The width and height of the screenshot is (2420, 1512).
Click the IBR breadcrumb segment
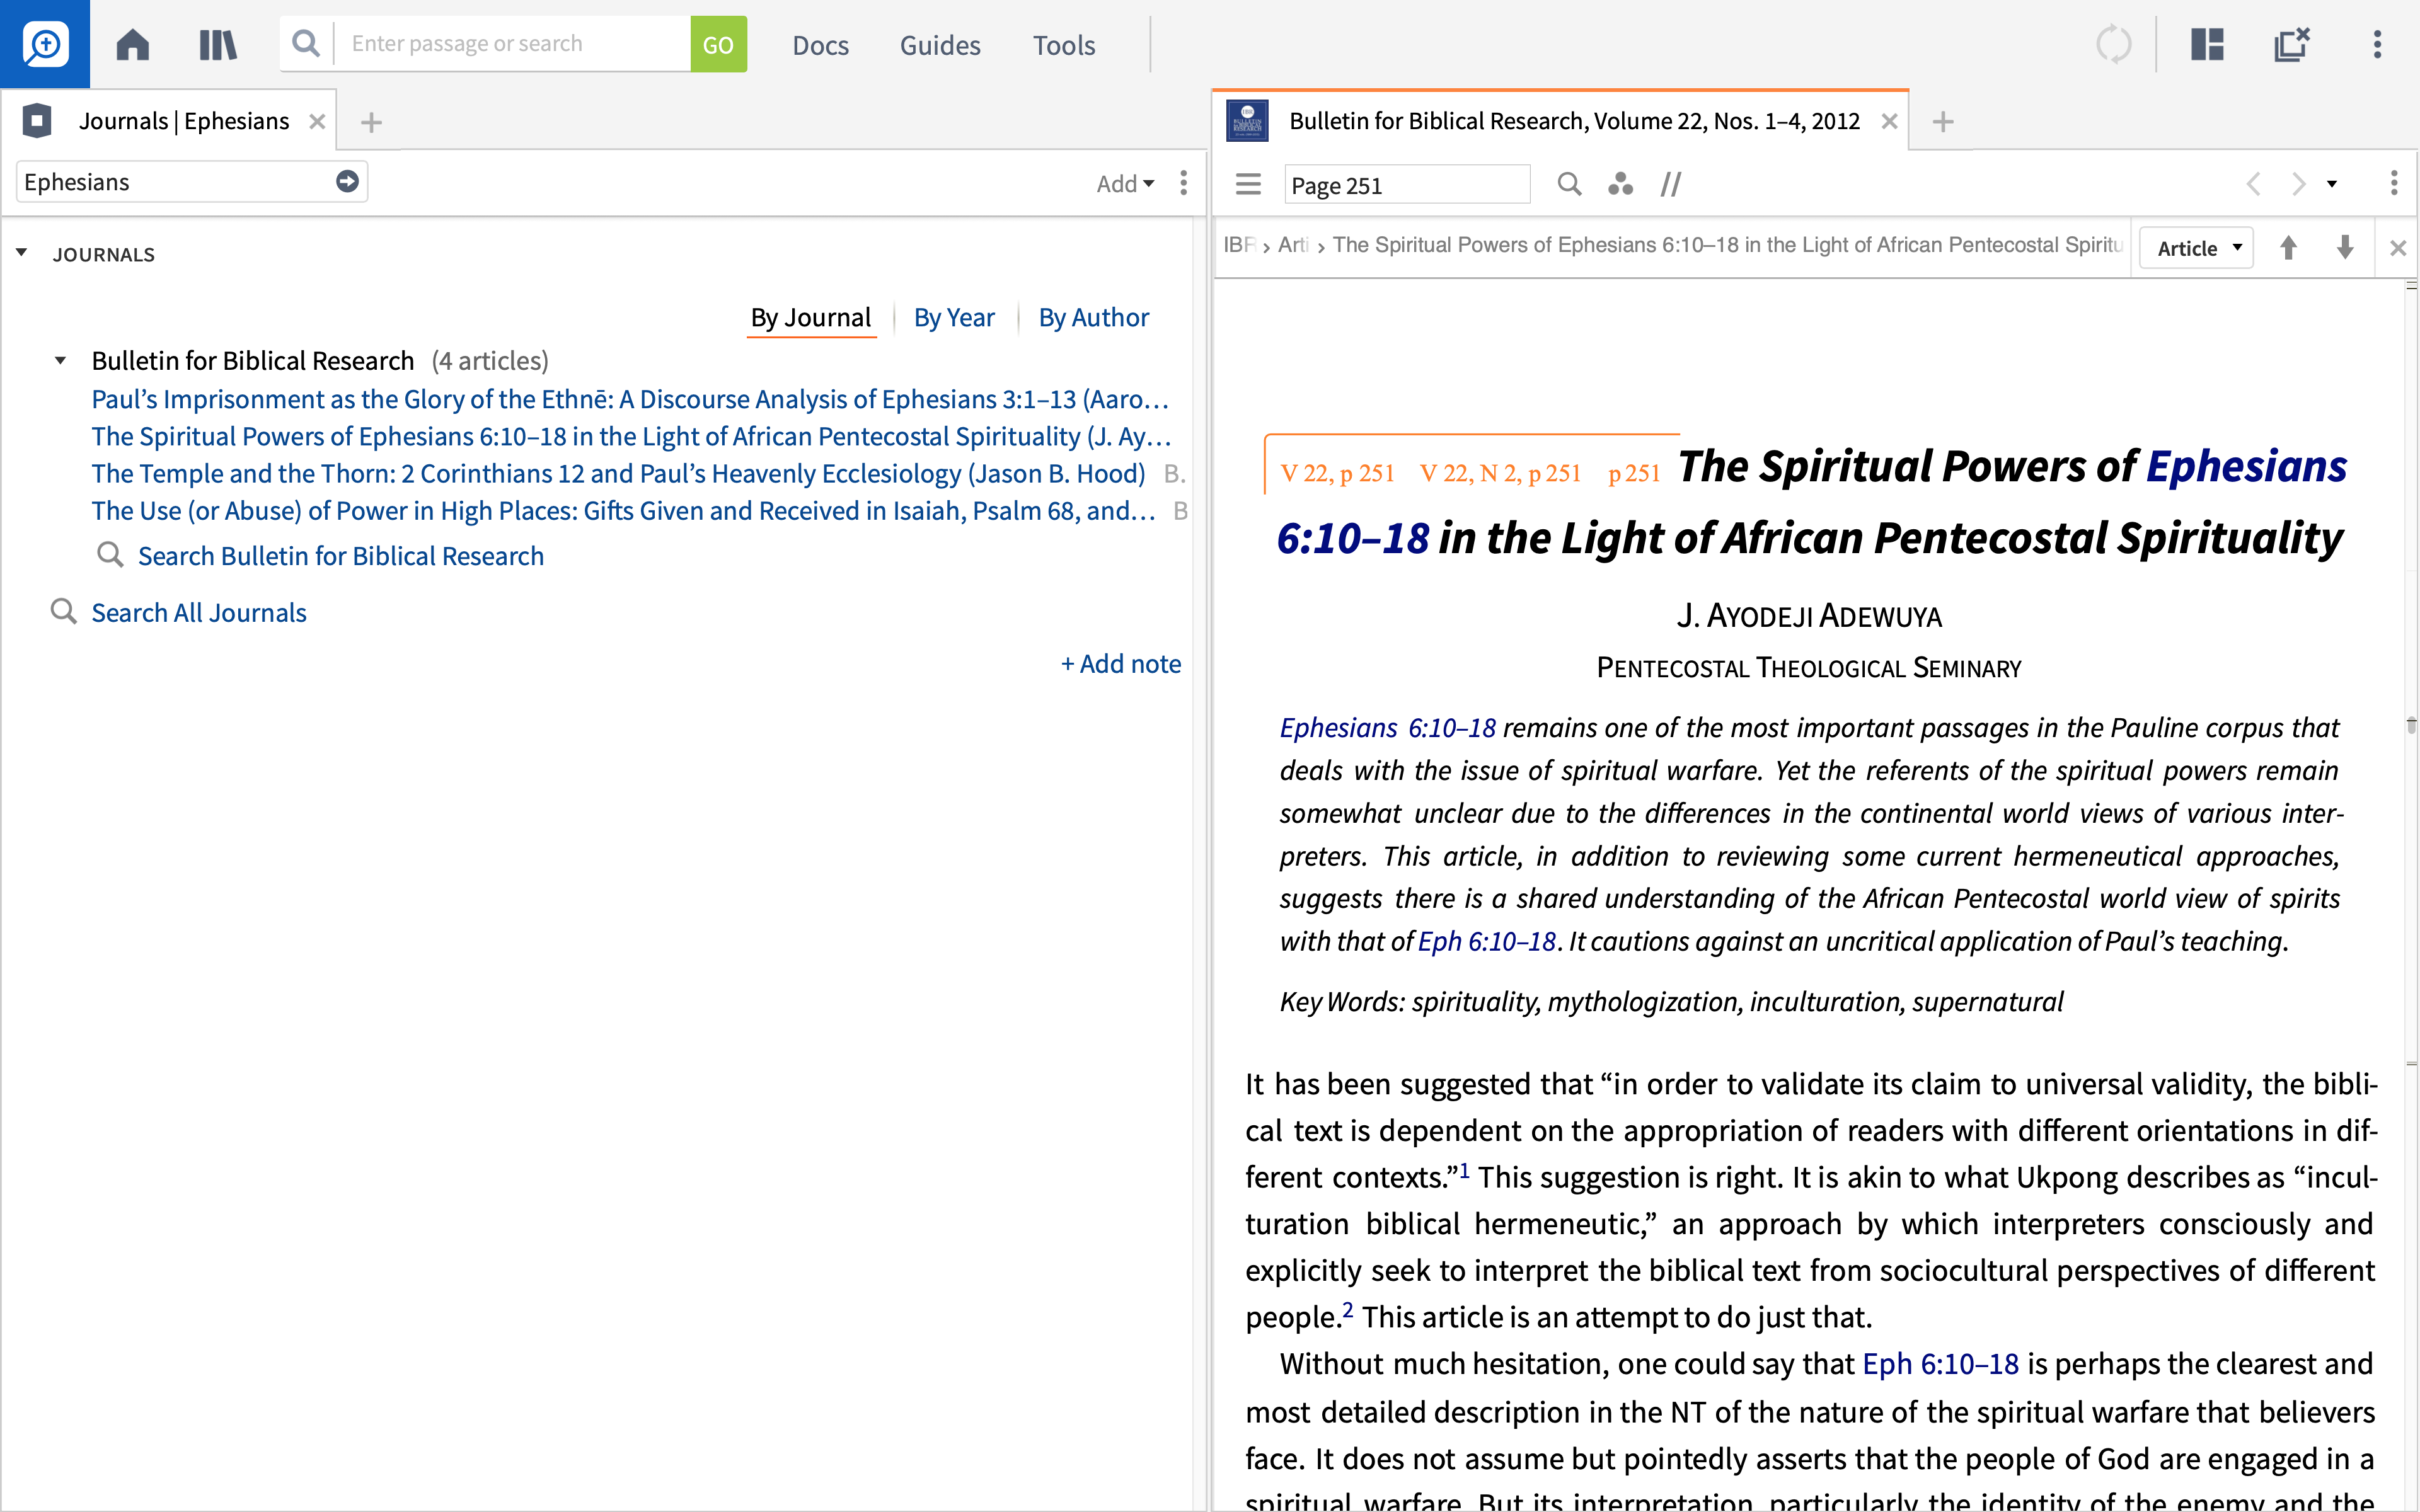[1238, 245]
